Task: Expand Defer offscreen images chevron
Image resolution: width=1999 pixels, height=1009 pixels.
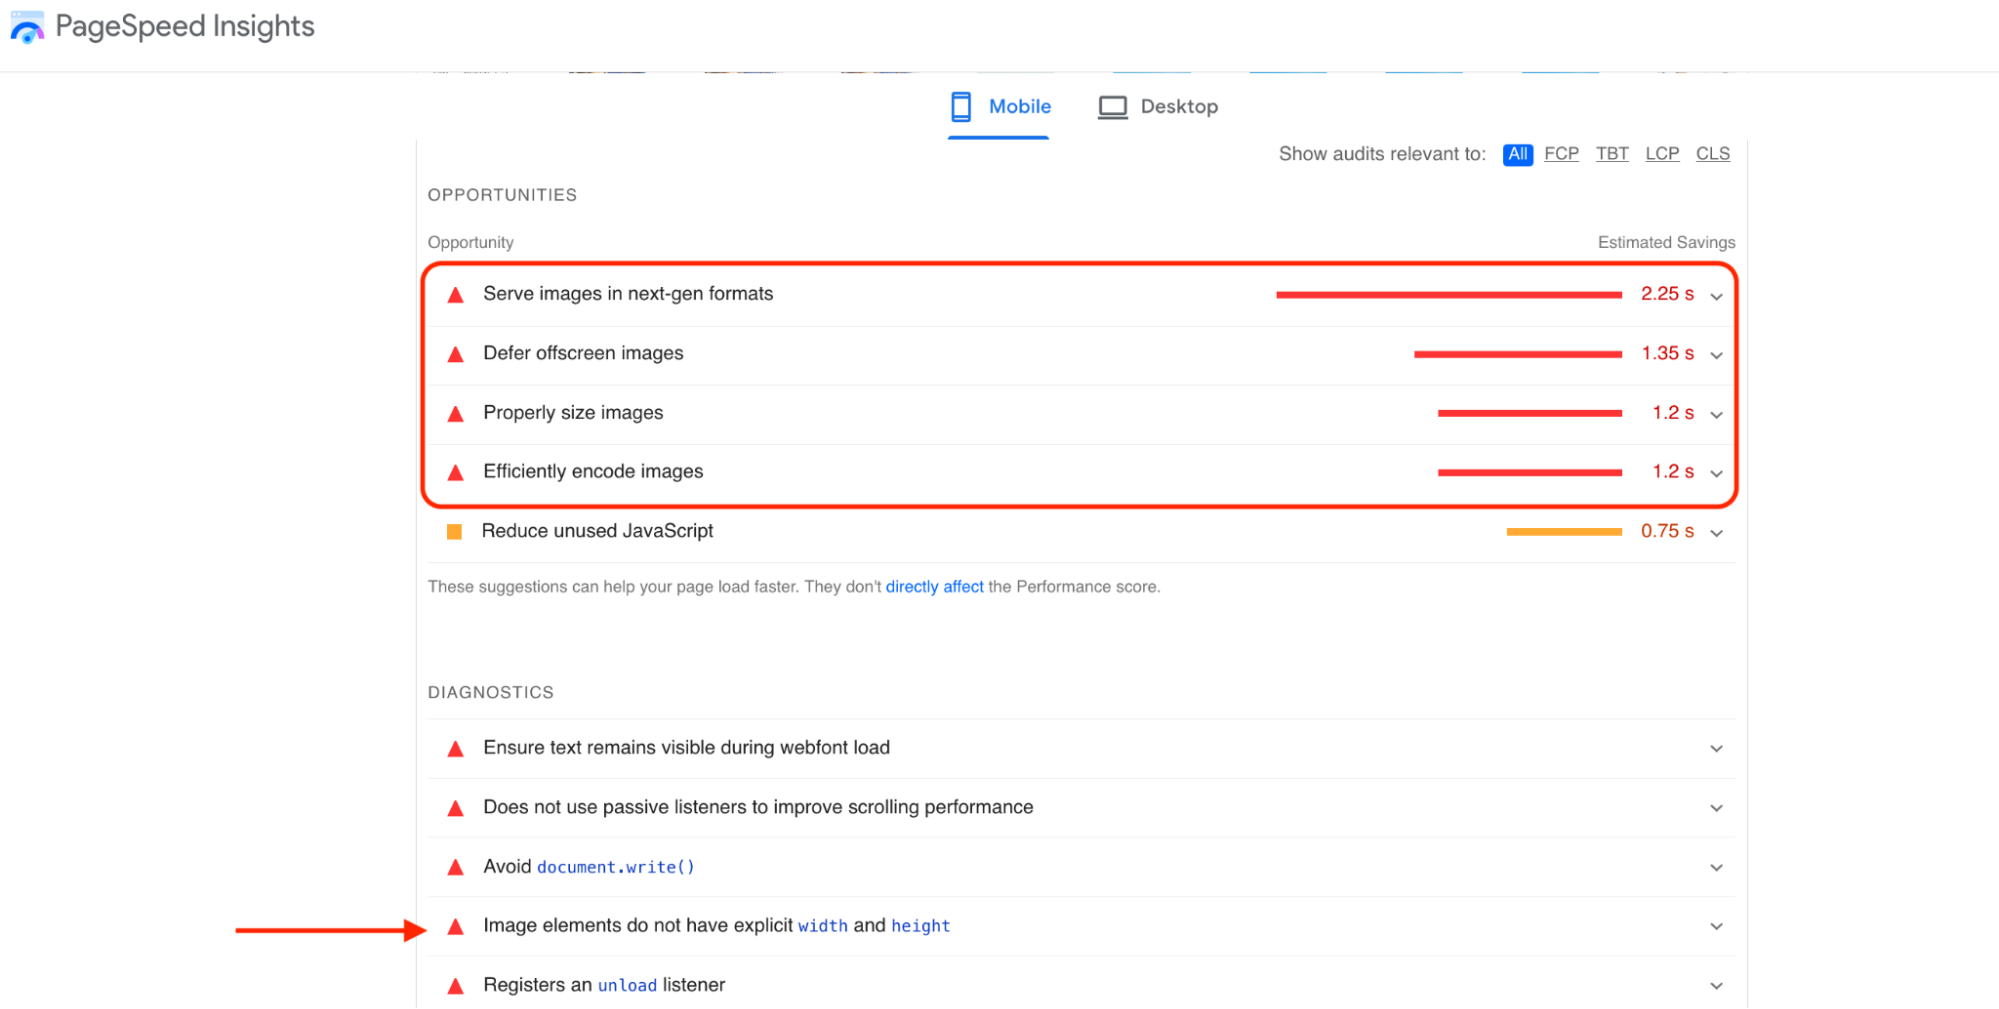Action: (x=1716, y=355)
